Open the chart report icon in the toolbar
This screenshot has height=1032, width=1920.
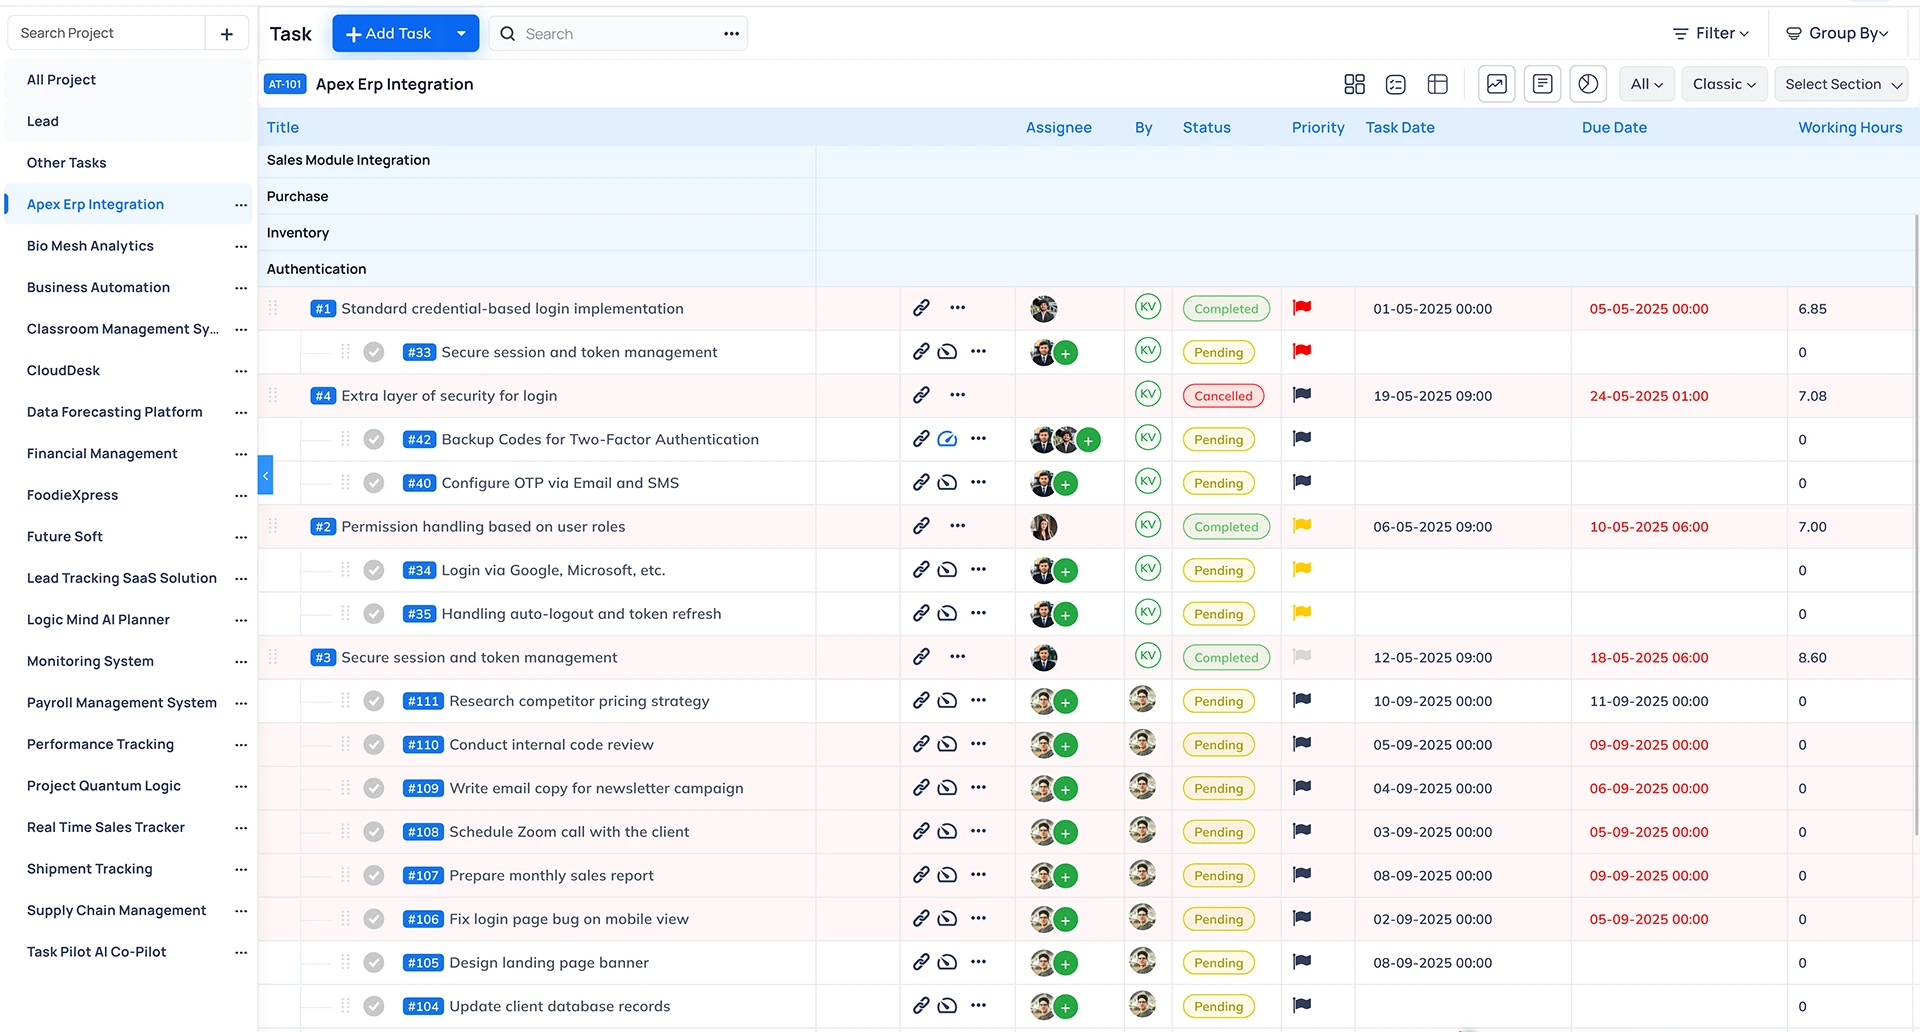[x=1496, y=84]
